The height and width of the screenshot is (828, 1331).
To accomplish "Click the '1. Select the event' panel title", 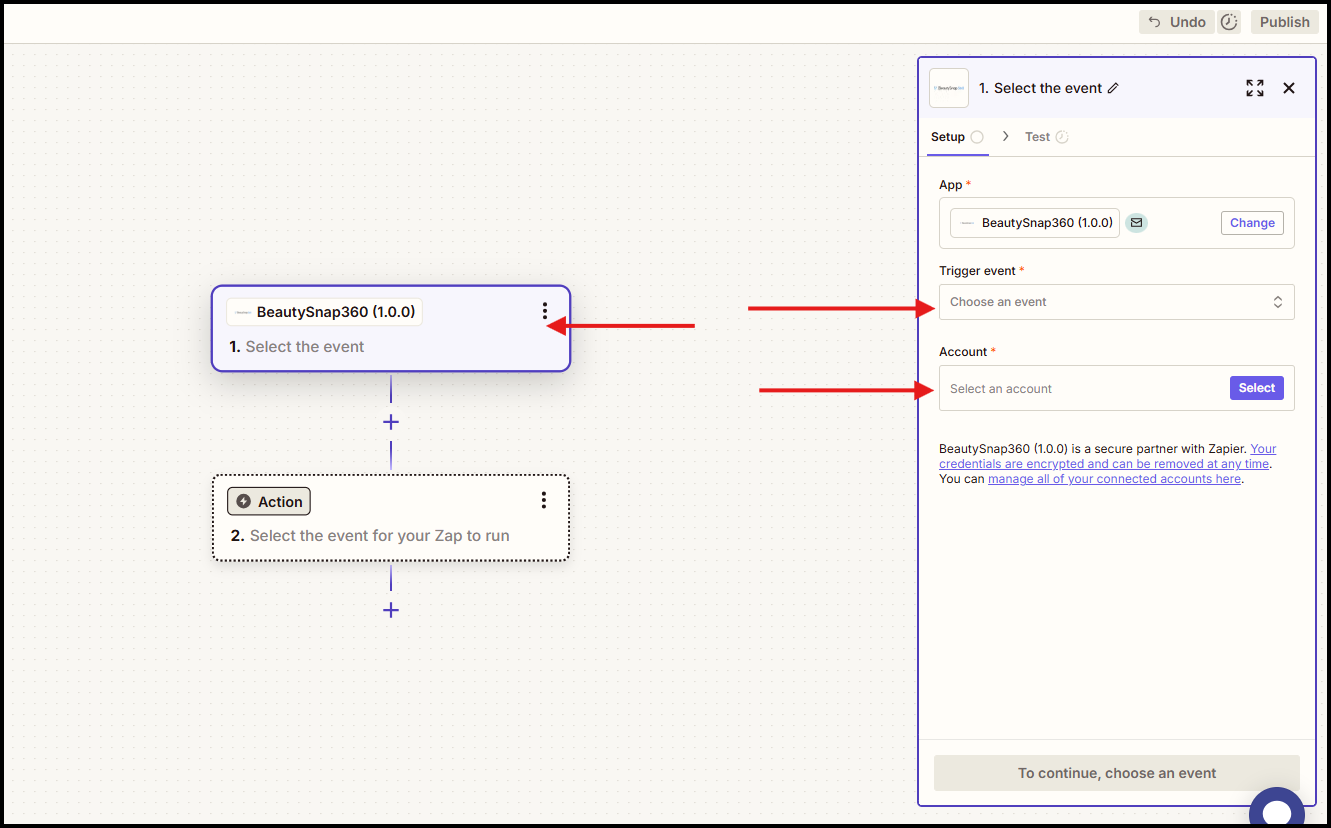I will click(x=1040, y=88).
